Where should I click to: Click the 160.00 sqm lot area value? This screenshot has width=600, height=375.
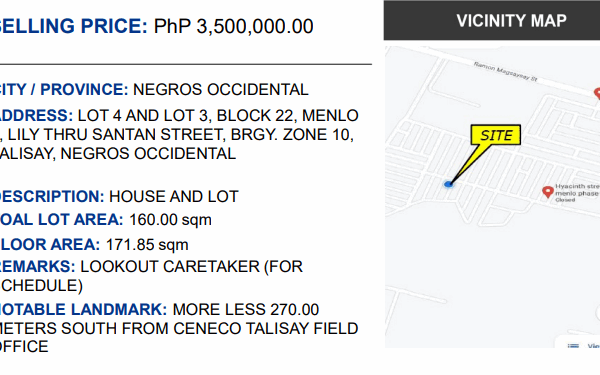click(x=170, y=220)
